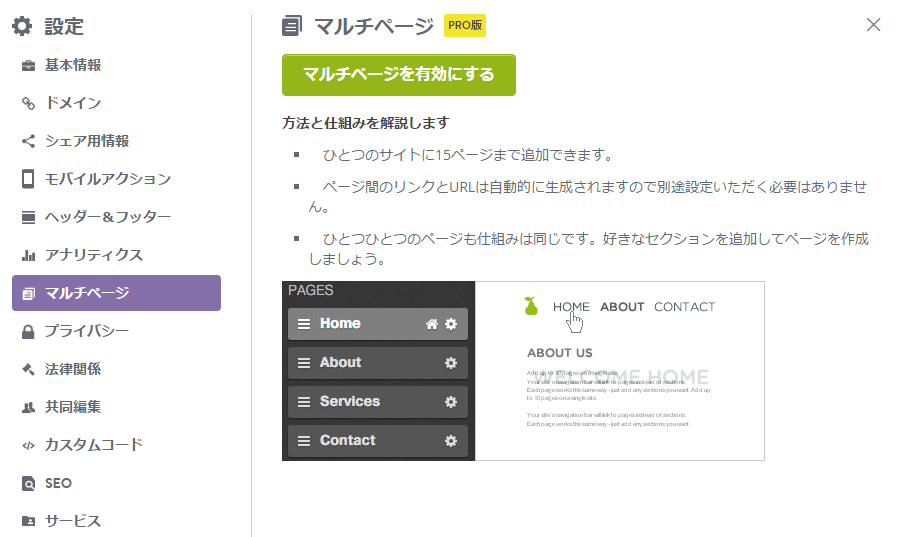Click the gavel icon beside 法律関係
The image size is (904, 537).
28,369
